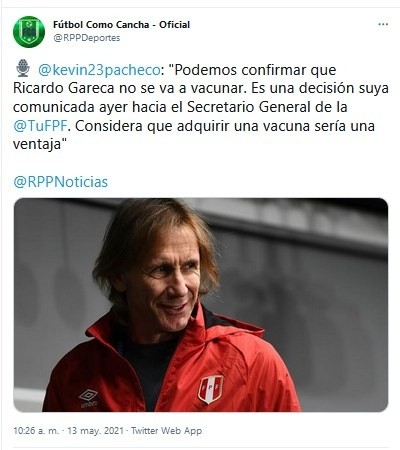Click the Twitter Web App source label
The image size is (400, 450).
click(x=166, y=431)
